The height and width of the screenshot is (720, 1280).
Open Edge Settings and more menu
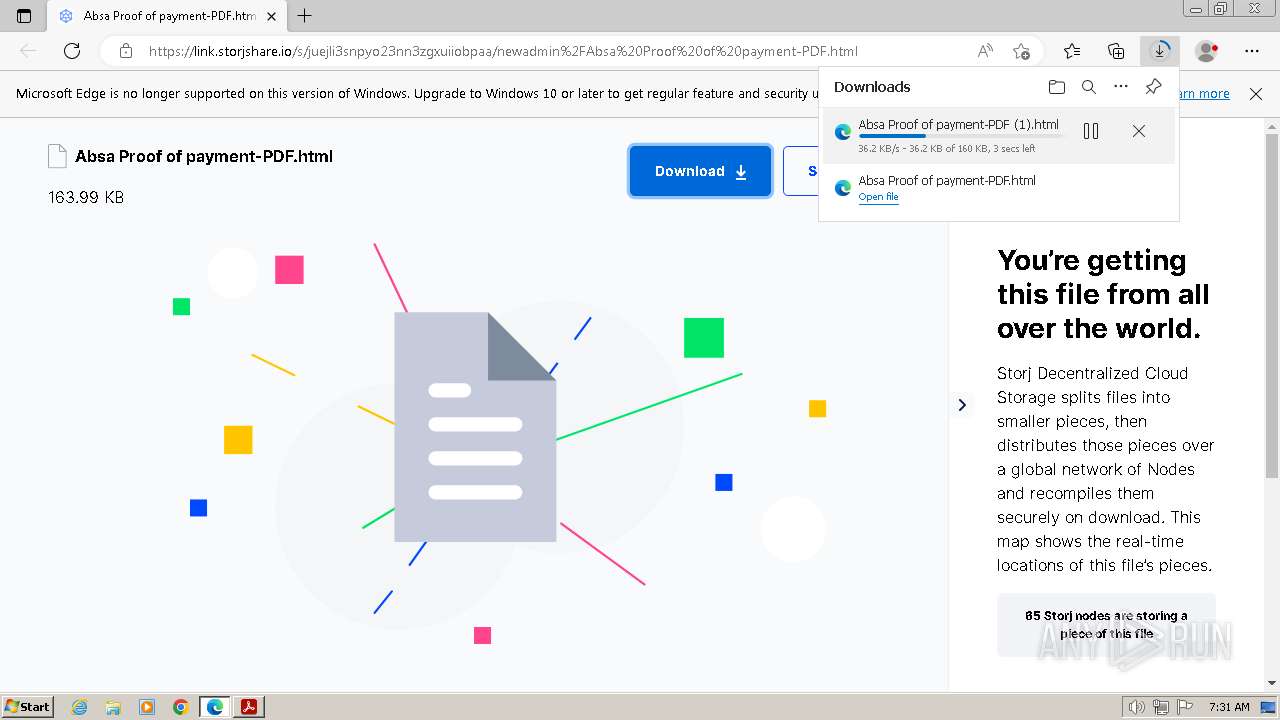pyautogui.click(x=1252, y=51)
